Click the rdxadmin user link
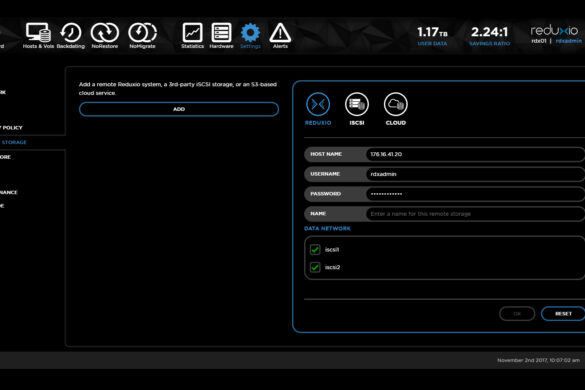The height and width of the screenshot is (390, 585). click(x=568, y=41)
